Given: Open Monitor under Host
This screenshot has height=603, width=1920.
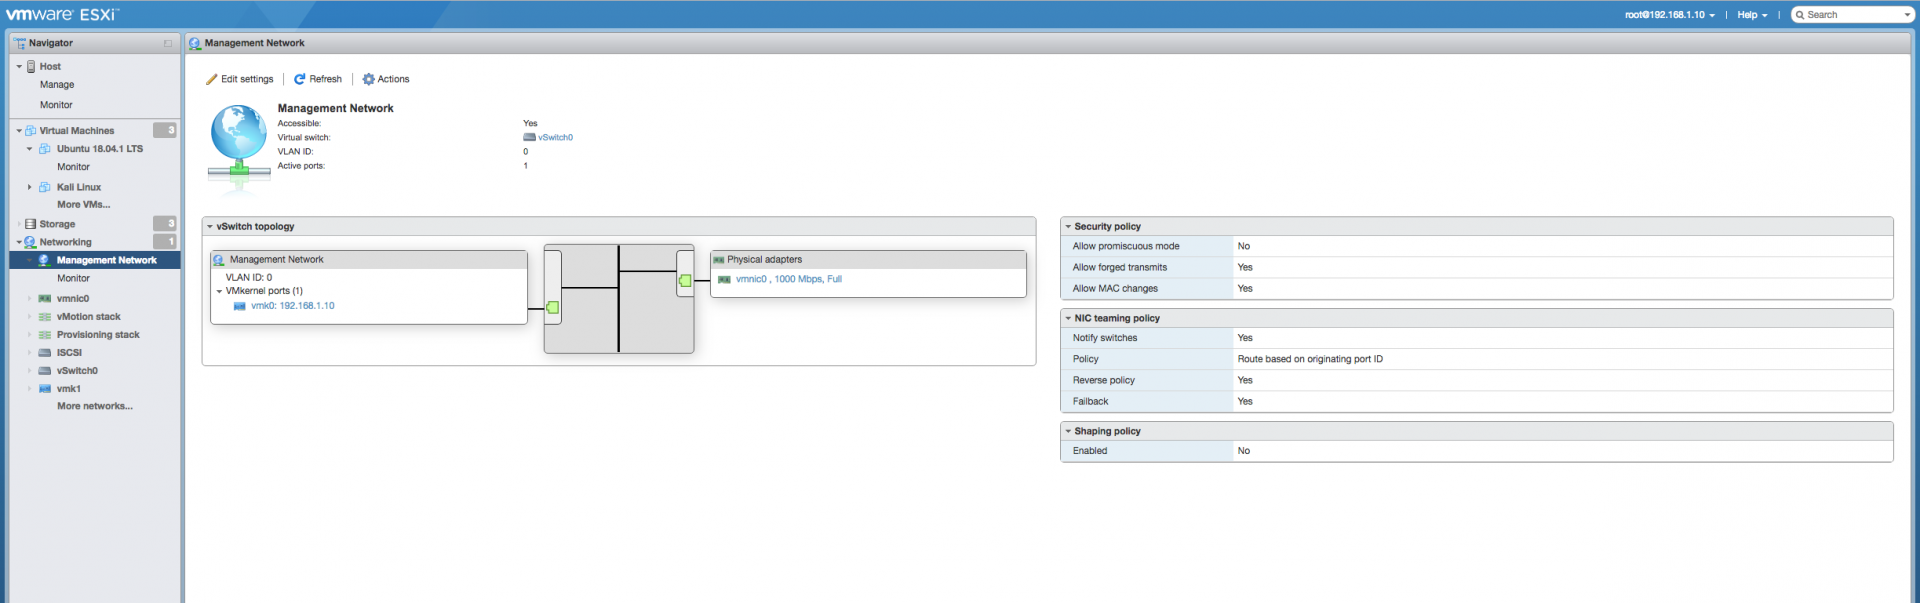Looking at the screenshot, I should click(x=56, y=105).
